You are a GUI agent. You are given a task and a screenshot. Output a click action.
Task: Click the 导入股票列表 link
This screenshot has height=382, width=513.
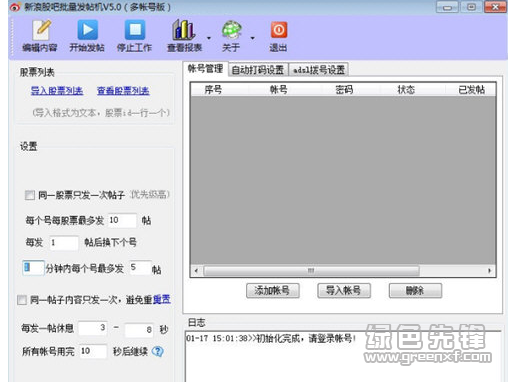57,91
